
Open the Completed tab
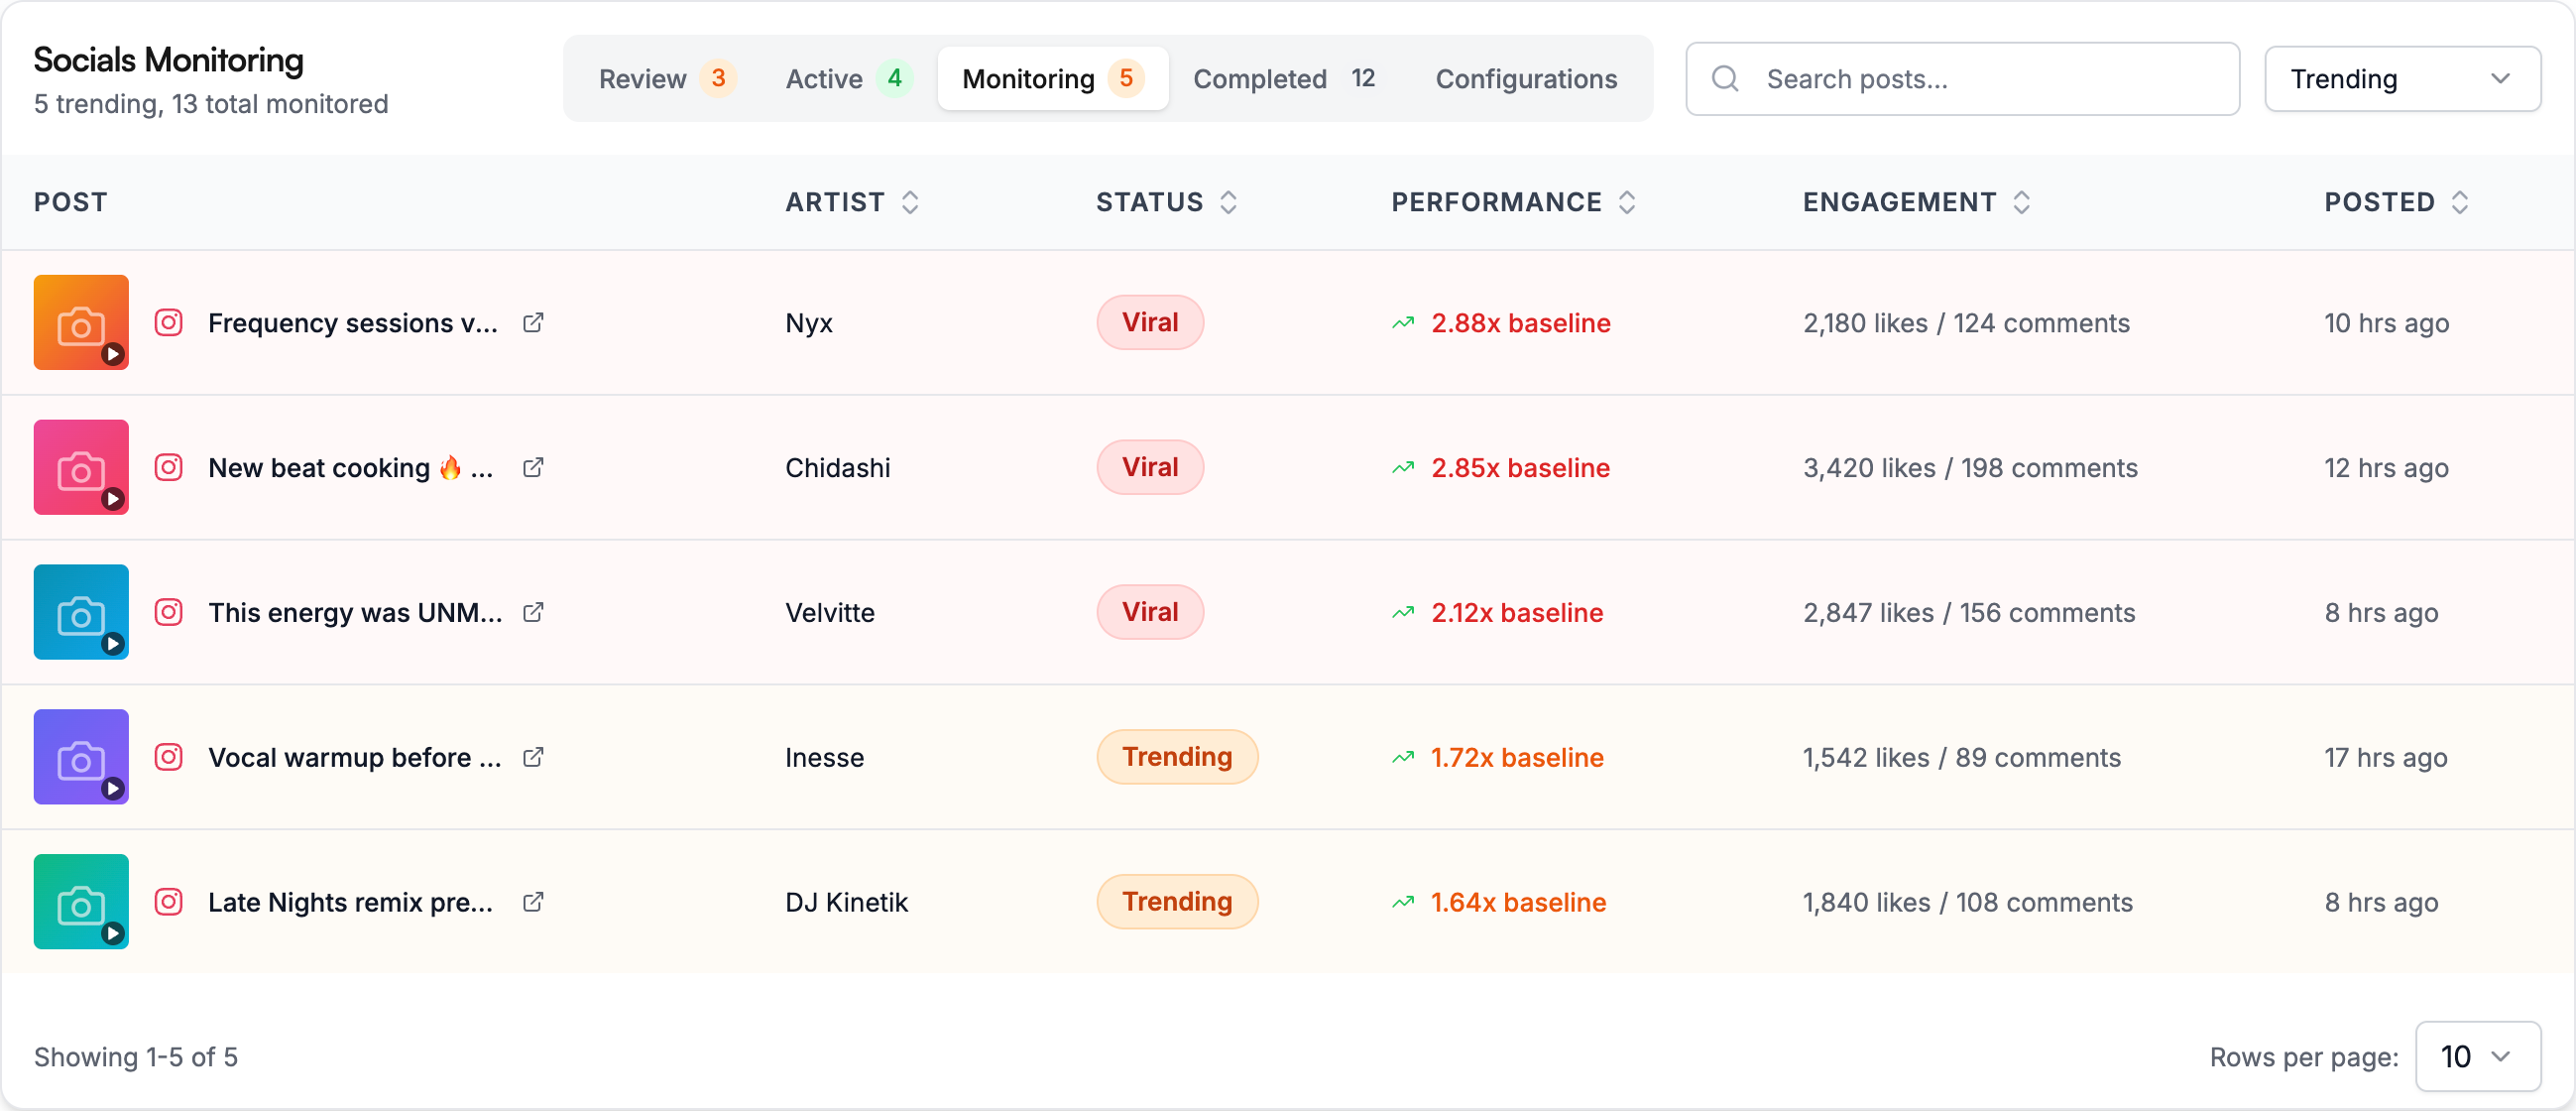pyautogui.click(x=1283, y=79)
